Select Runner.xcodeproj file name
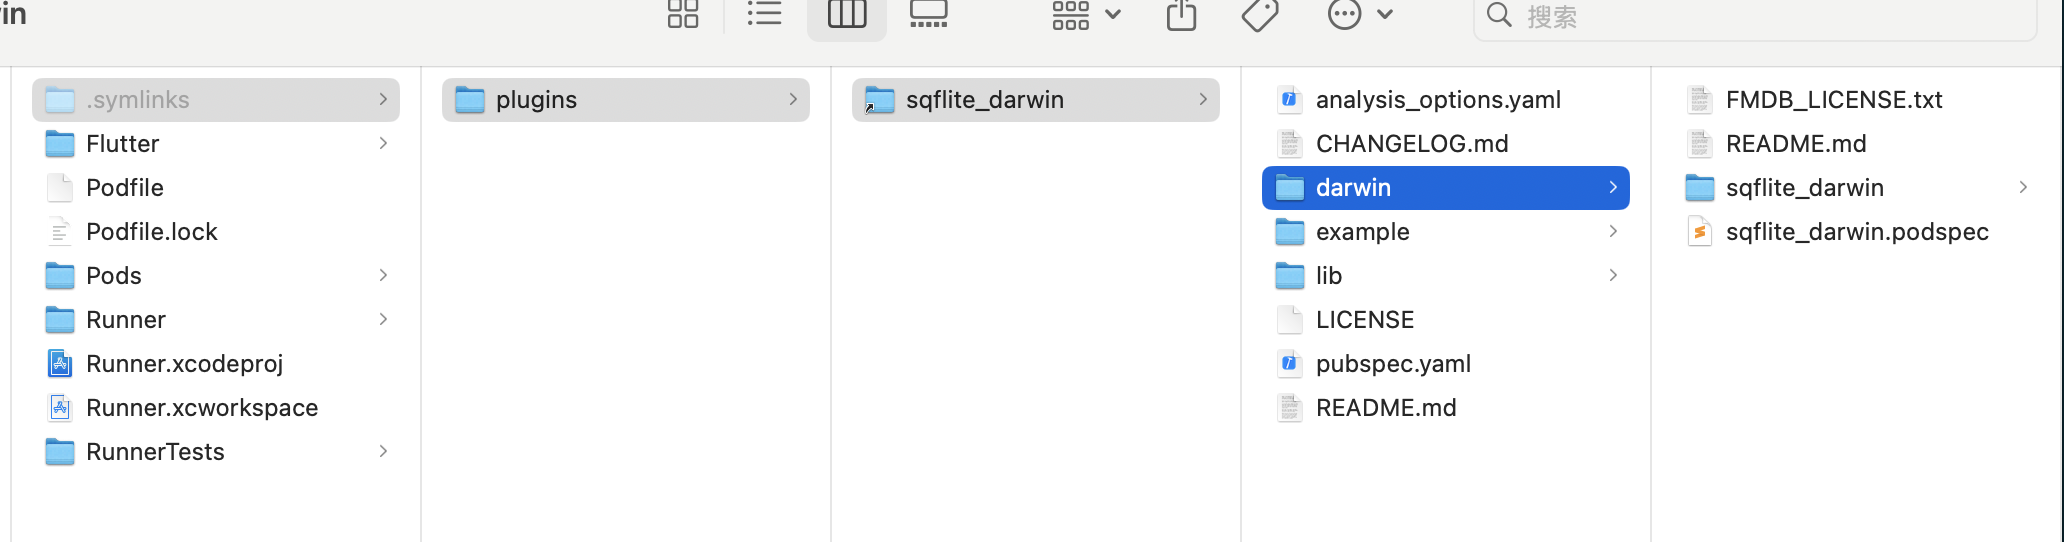Screen dimensions: 2064x542 (x=185, y=364)
